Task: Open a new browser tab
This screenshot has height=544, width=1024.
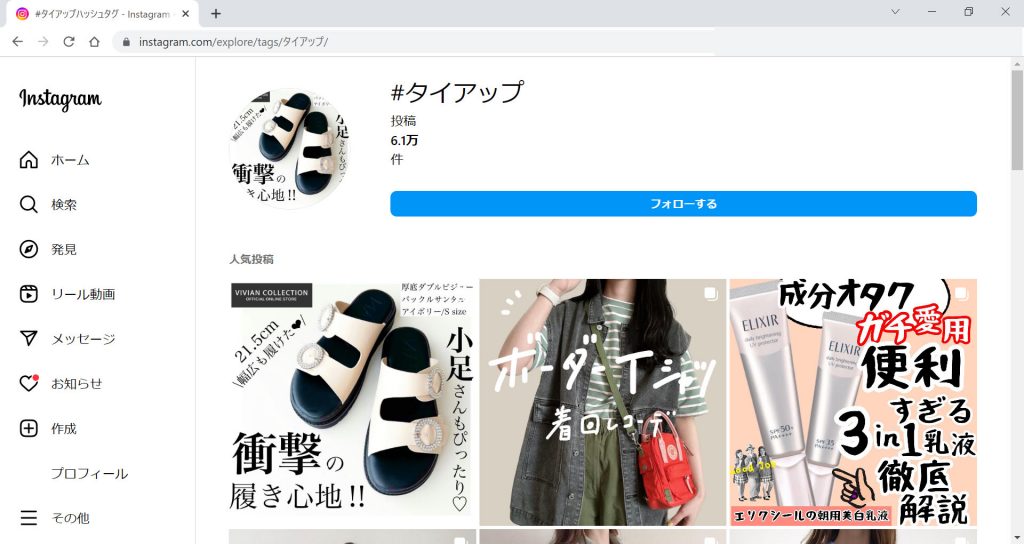Action: click(x=216, y=13)
